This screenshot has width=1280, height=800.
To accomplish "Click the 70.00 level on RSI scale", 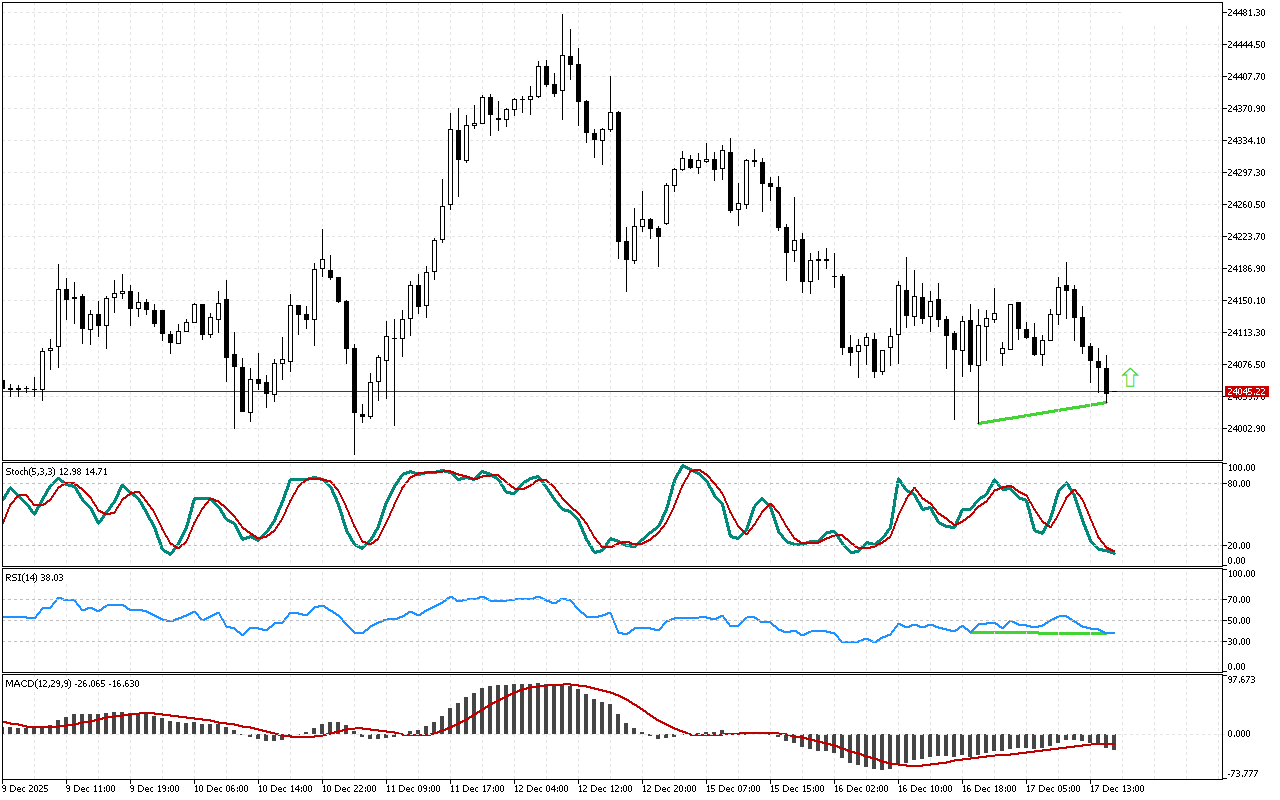I will coord(1240,600).
